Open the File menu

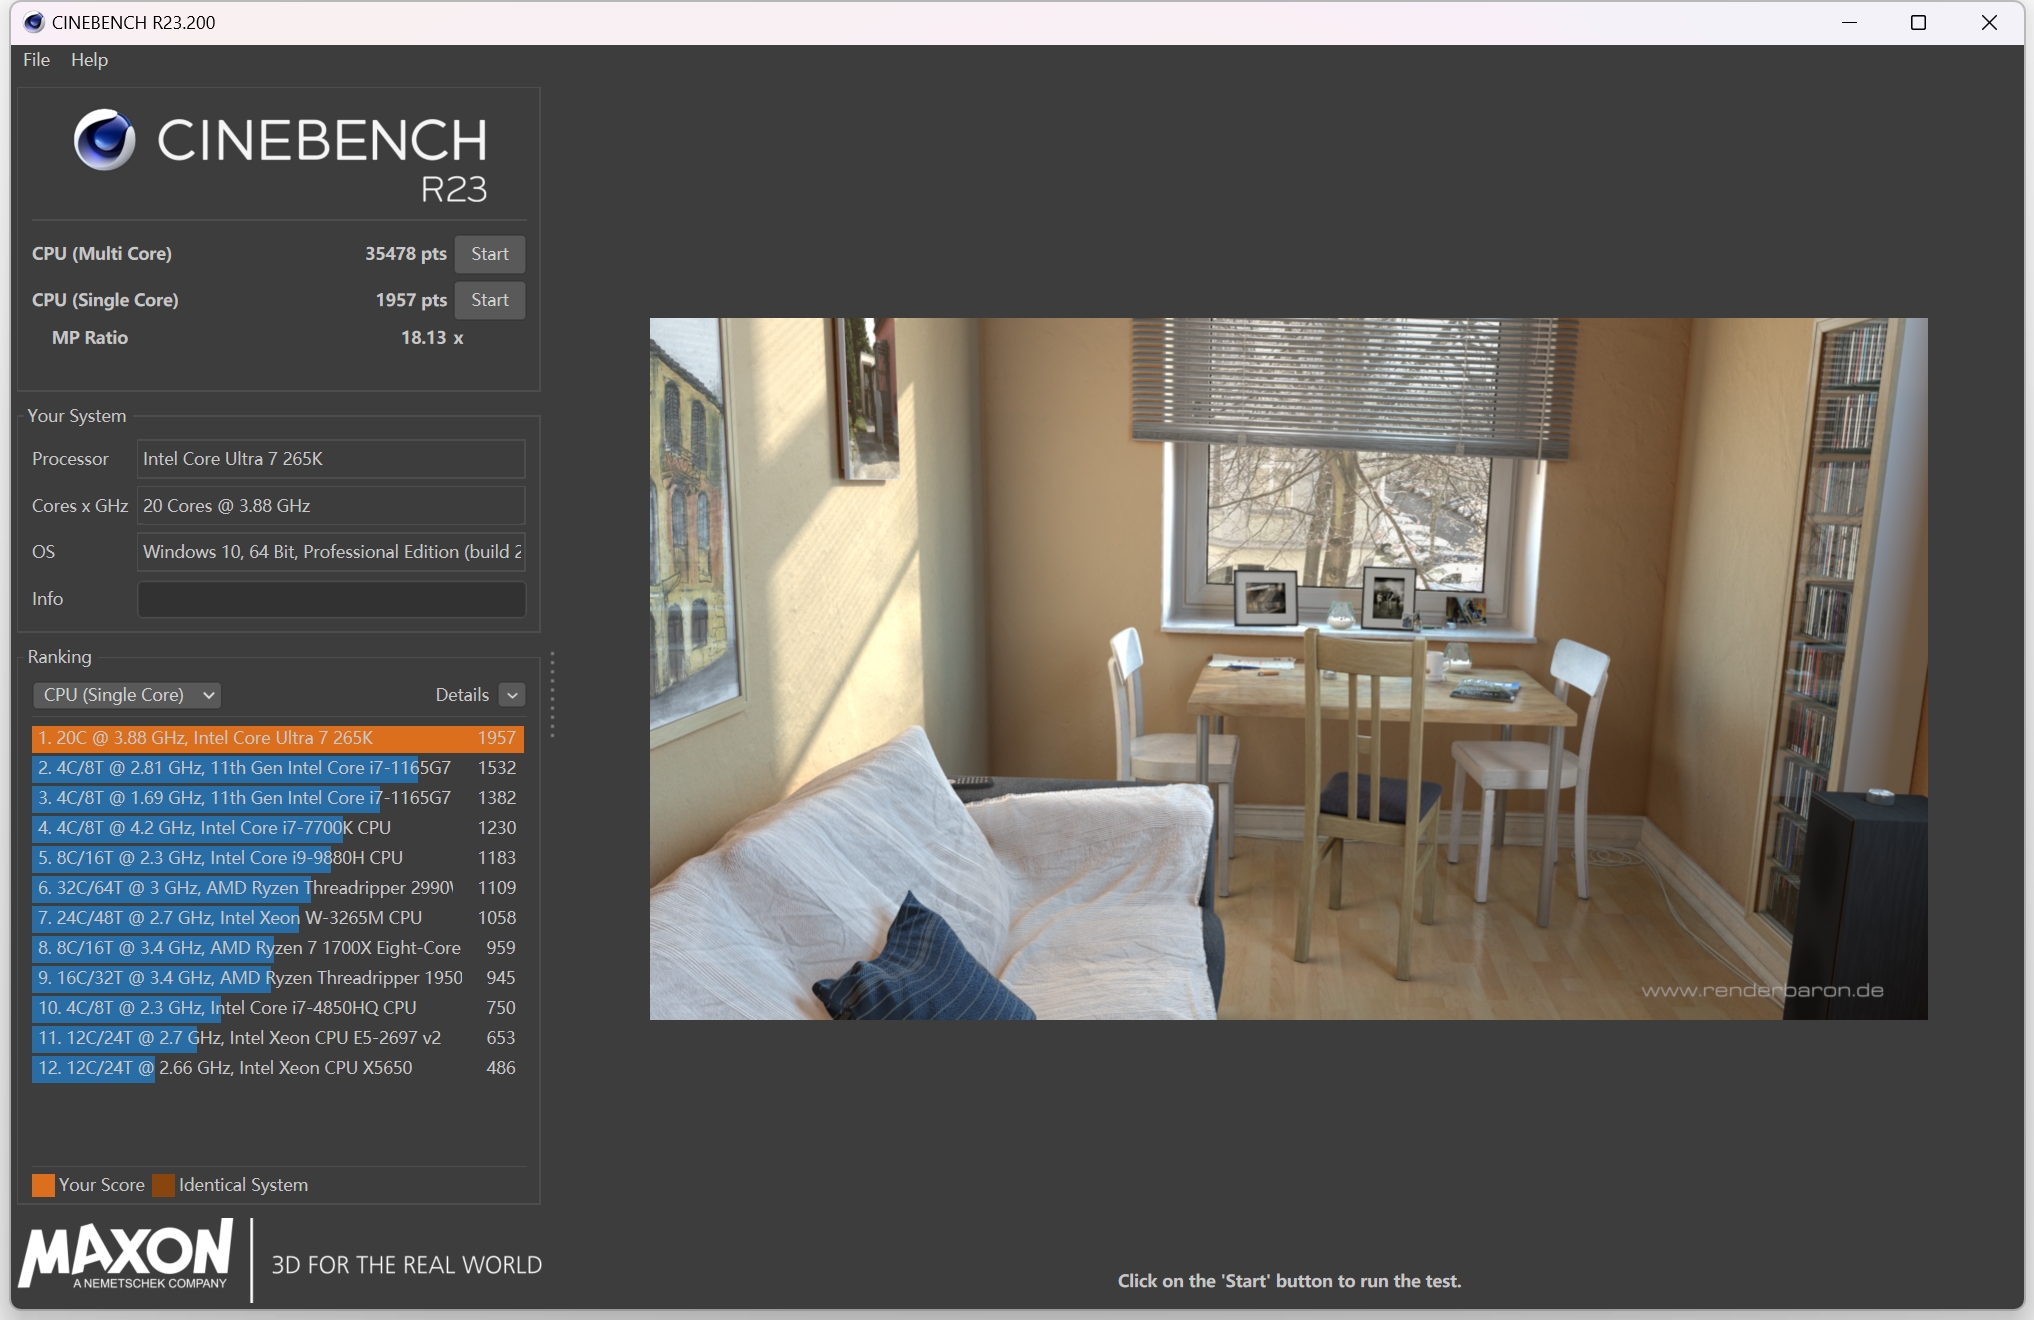[36, 60]
